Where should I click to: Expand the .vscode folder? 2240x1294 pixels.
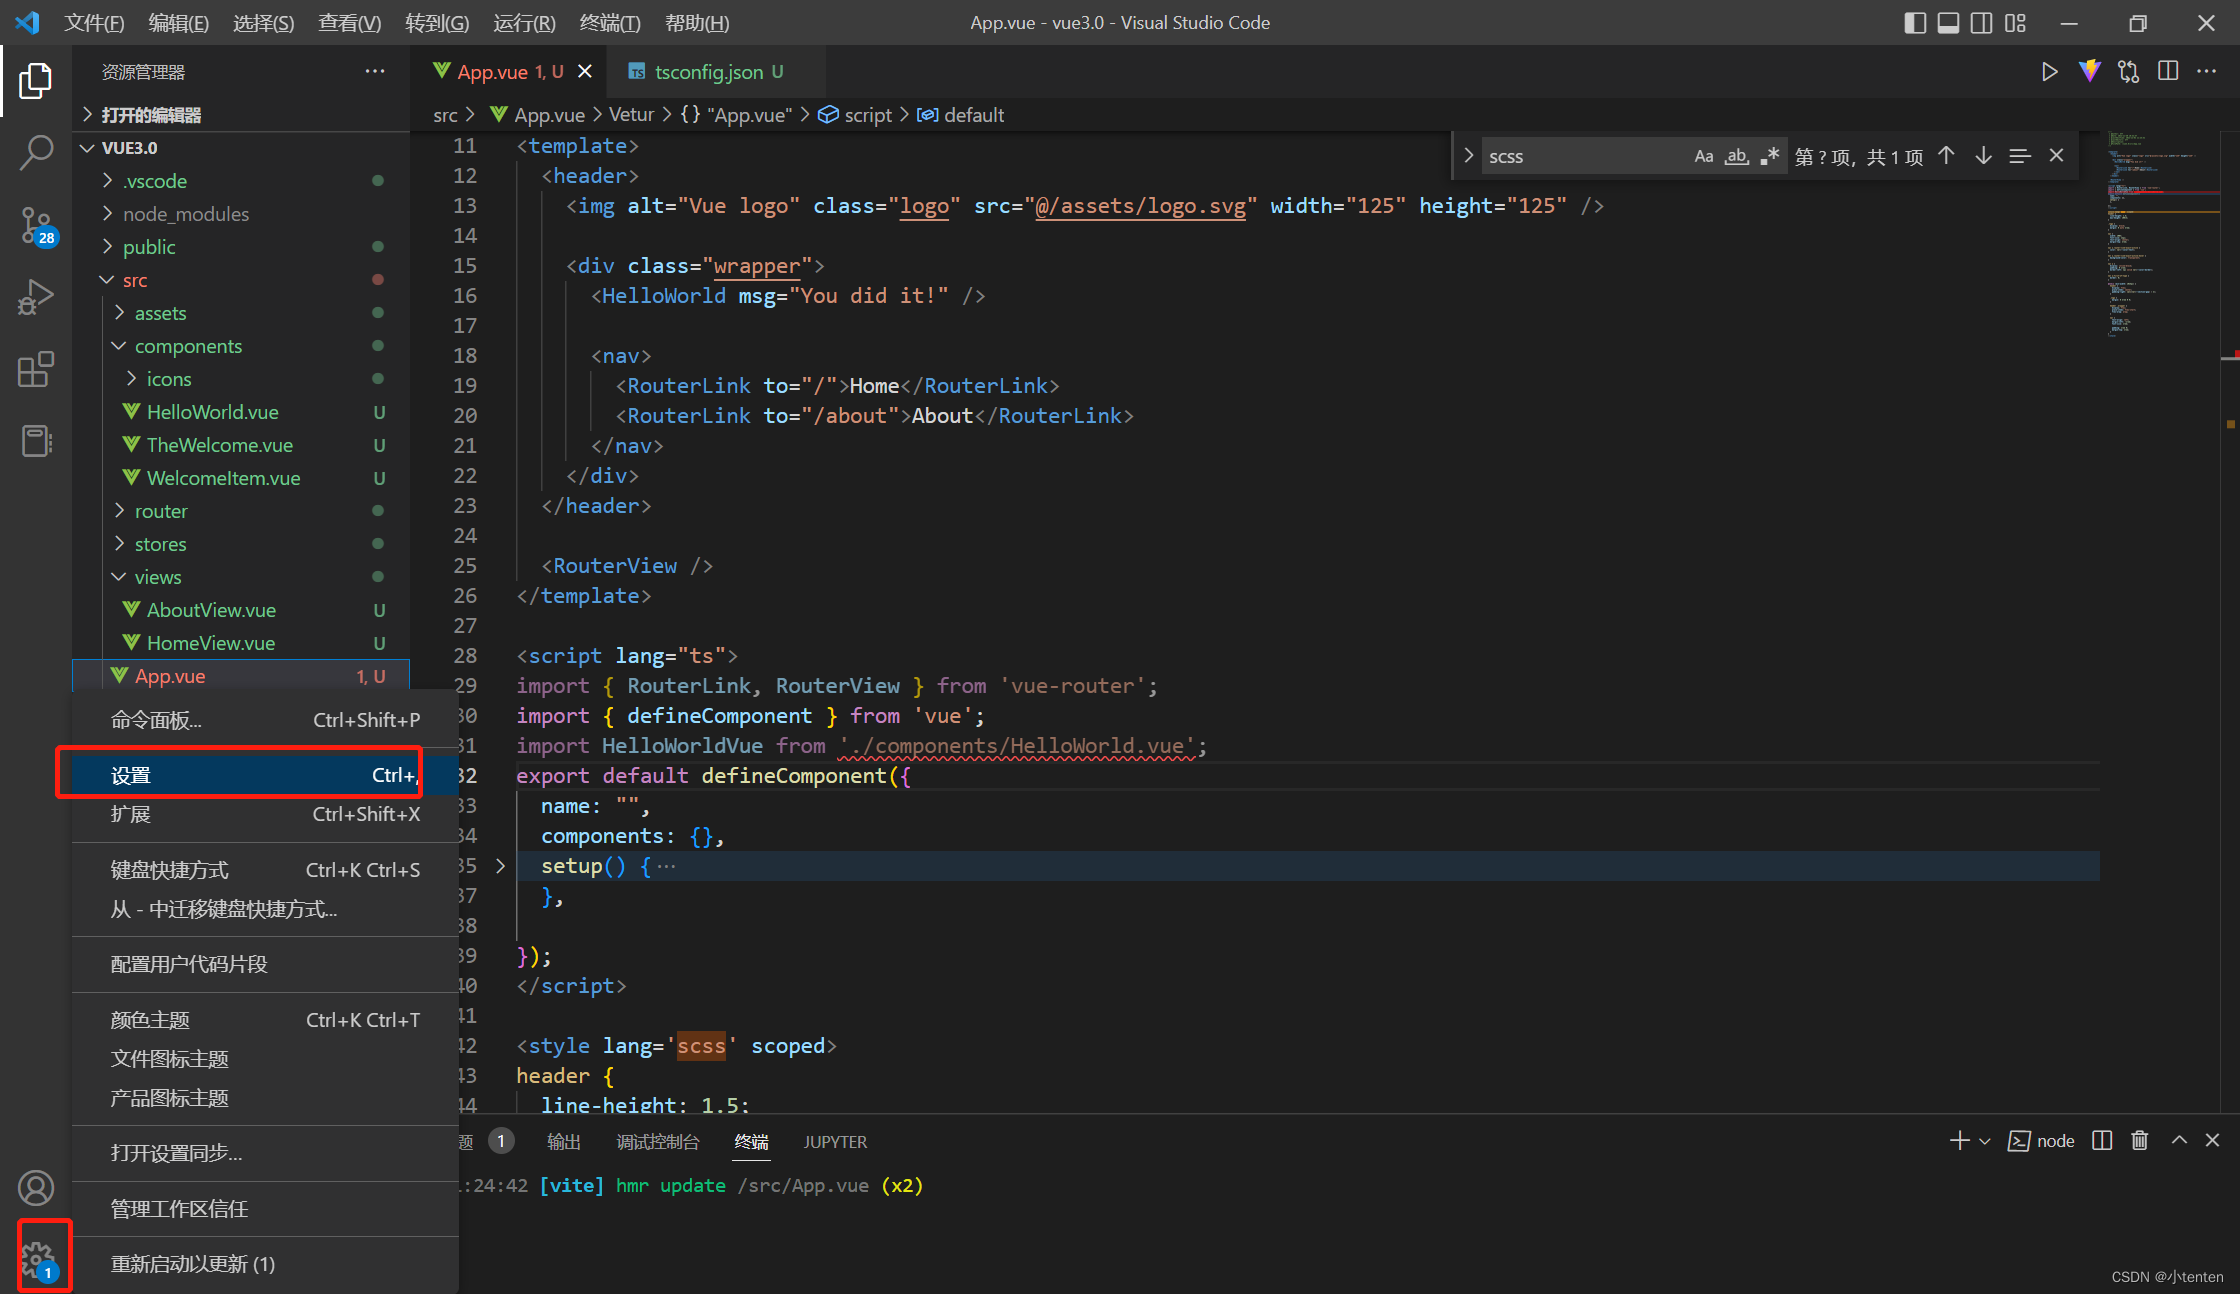108,181
